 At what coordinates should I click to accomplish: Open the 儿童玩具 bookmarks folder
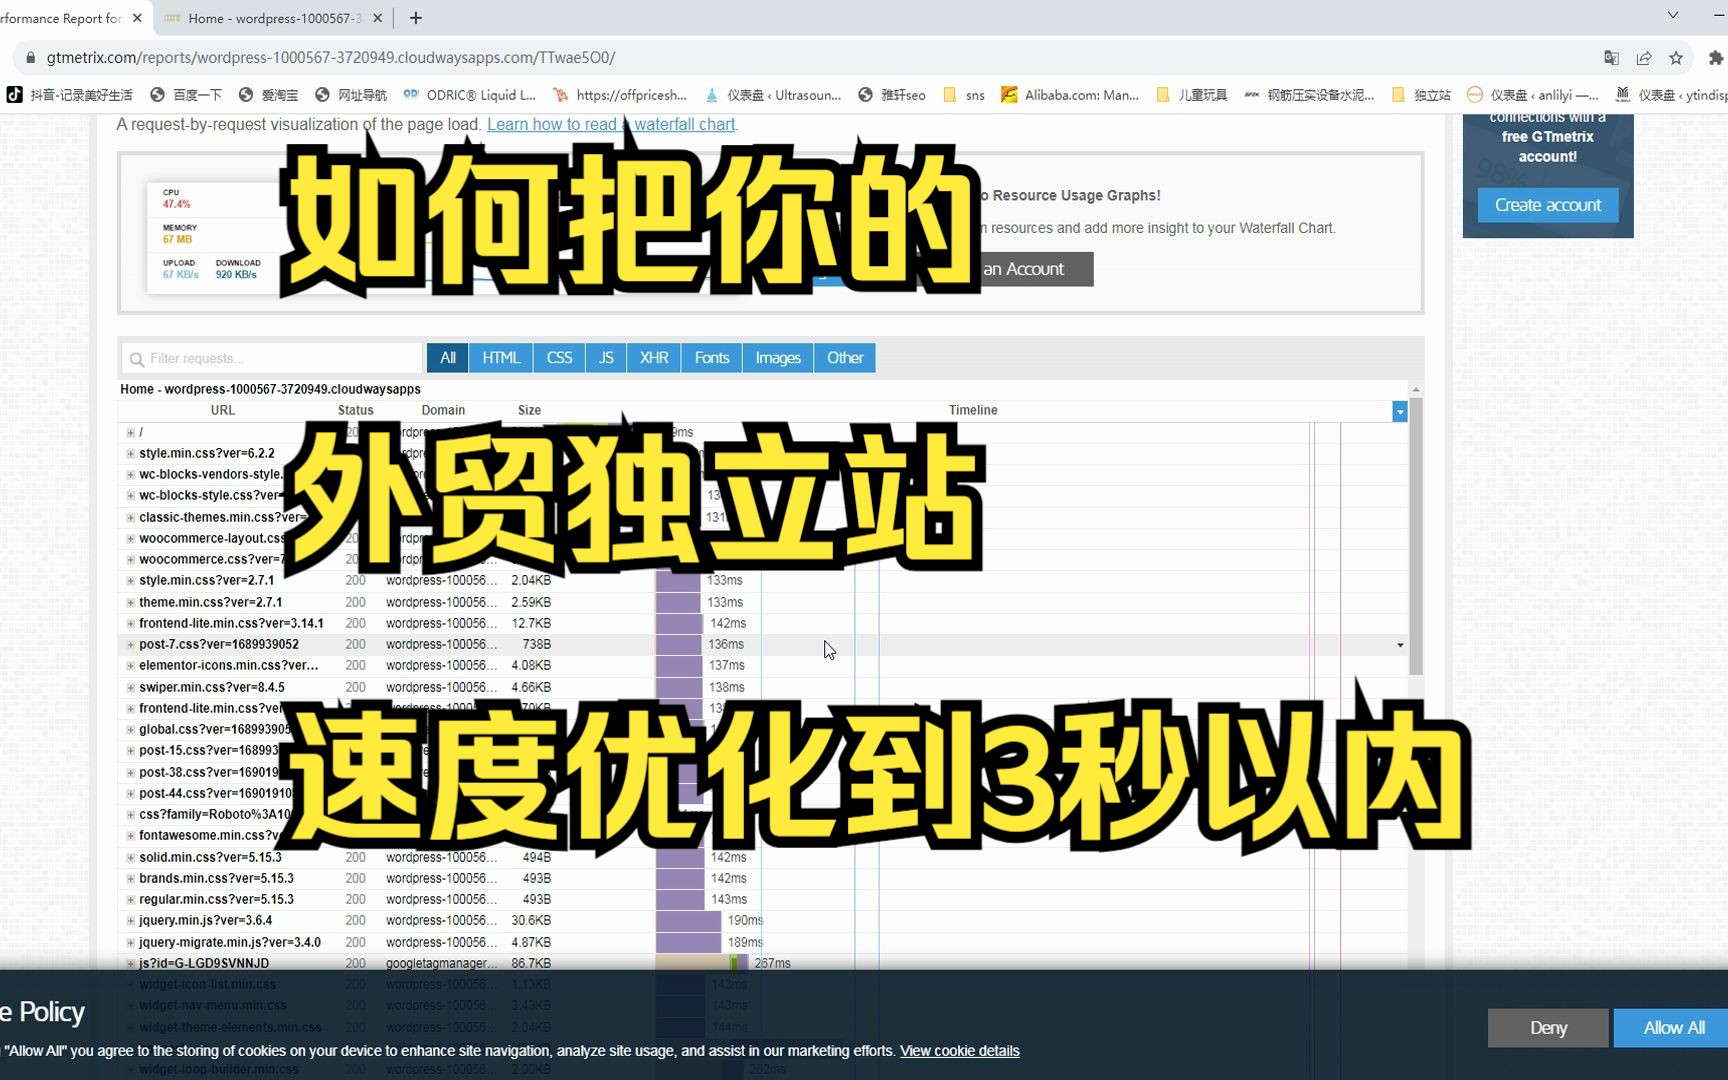[x=1191, y=95]
